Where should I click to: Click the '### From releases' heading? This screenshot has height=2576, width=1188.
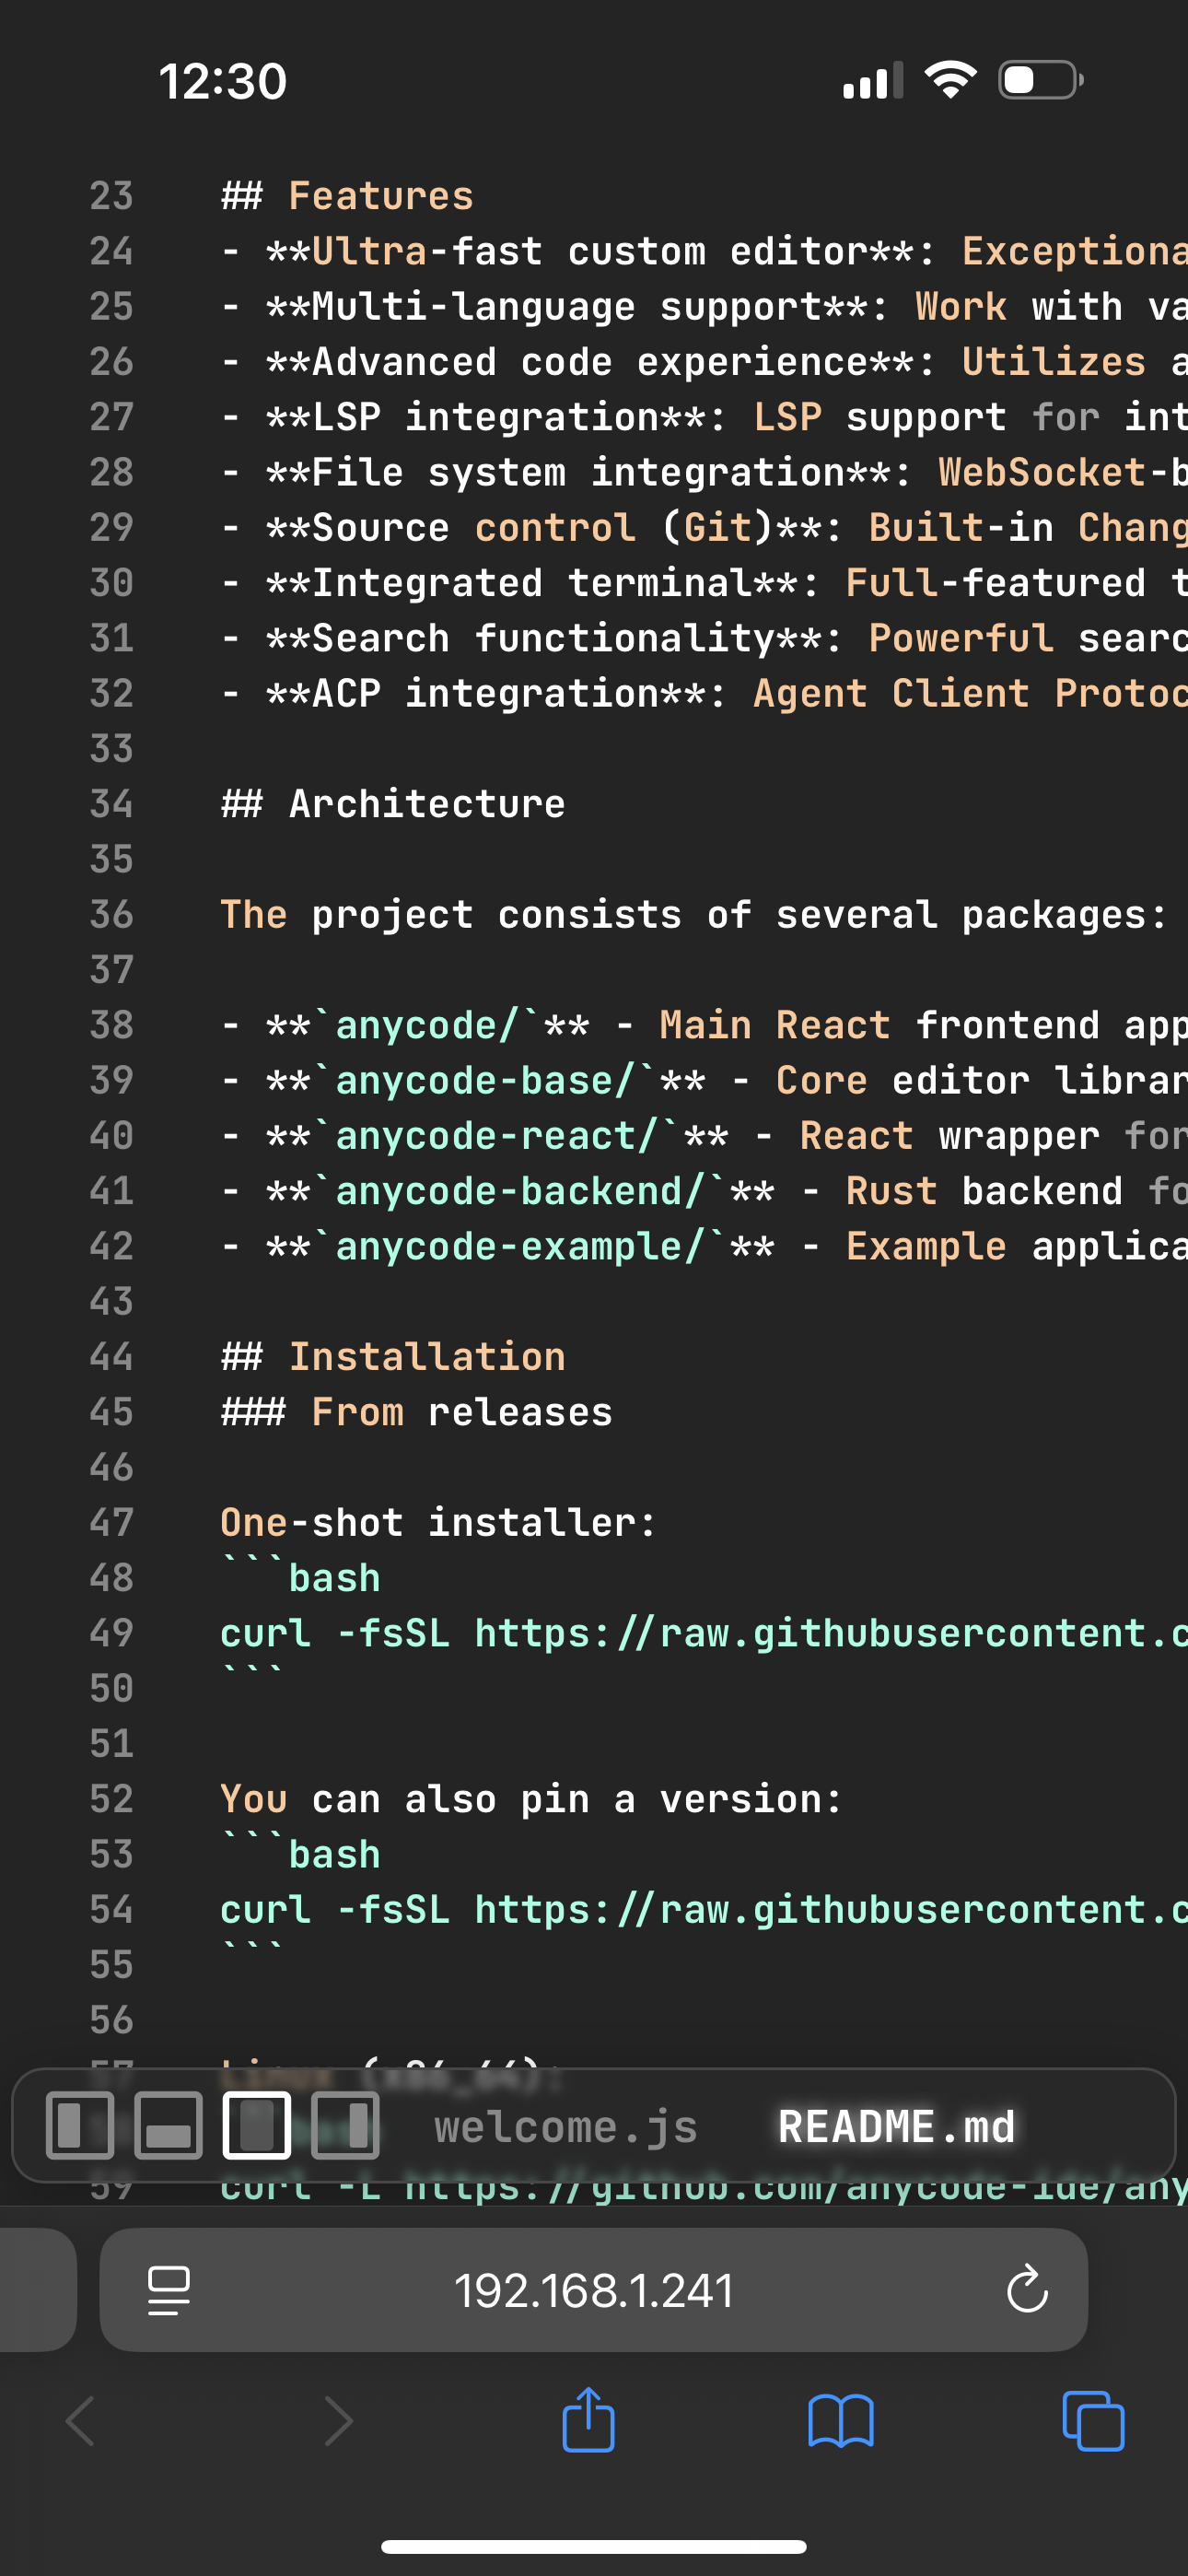point(416,1412)
